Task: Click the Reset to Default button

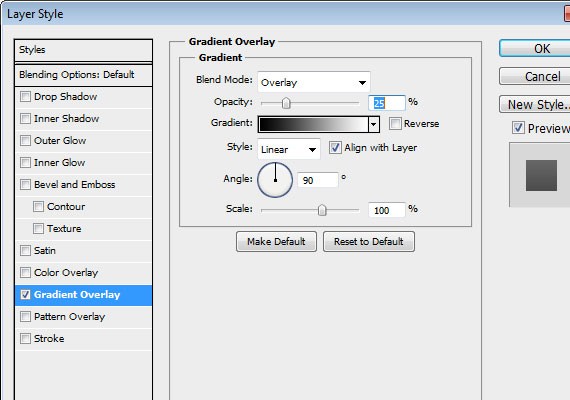Action: click(x=369, y=241)
